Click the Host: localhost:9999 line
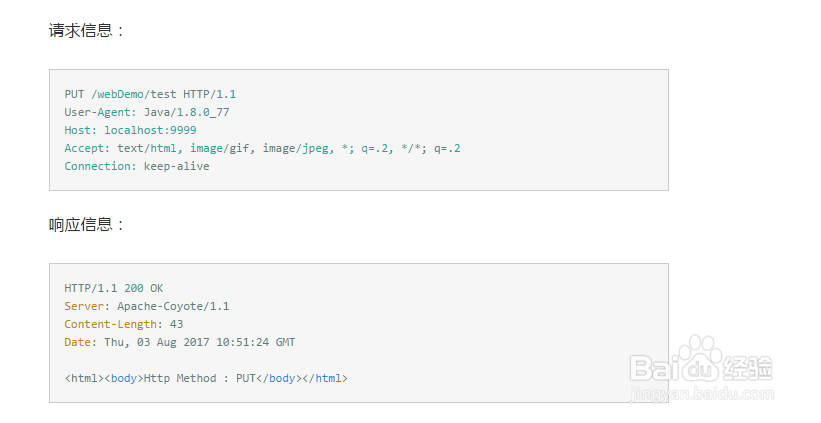821x423 pixels. pos(130,130)
